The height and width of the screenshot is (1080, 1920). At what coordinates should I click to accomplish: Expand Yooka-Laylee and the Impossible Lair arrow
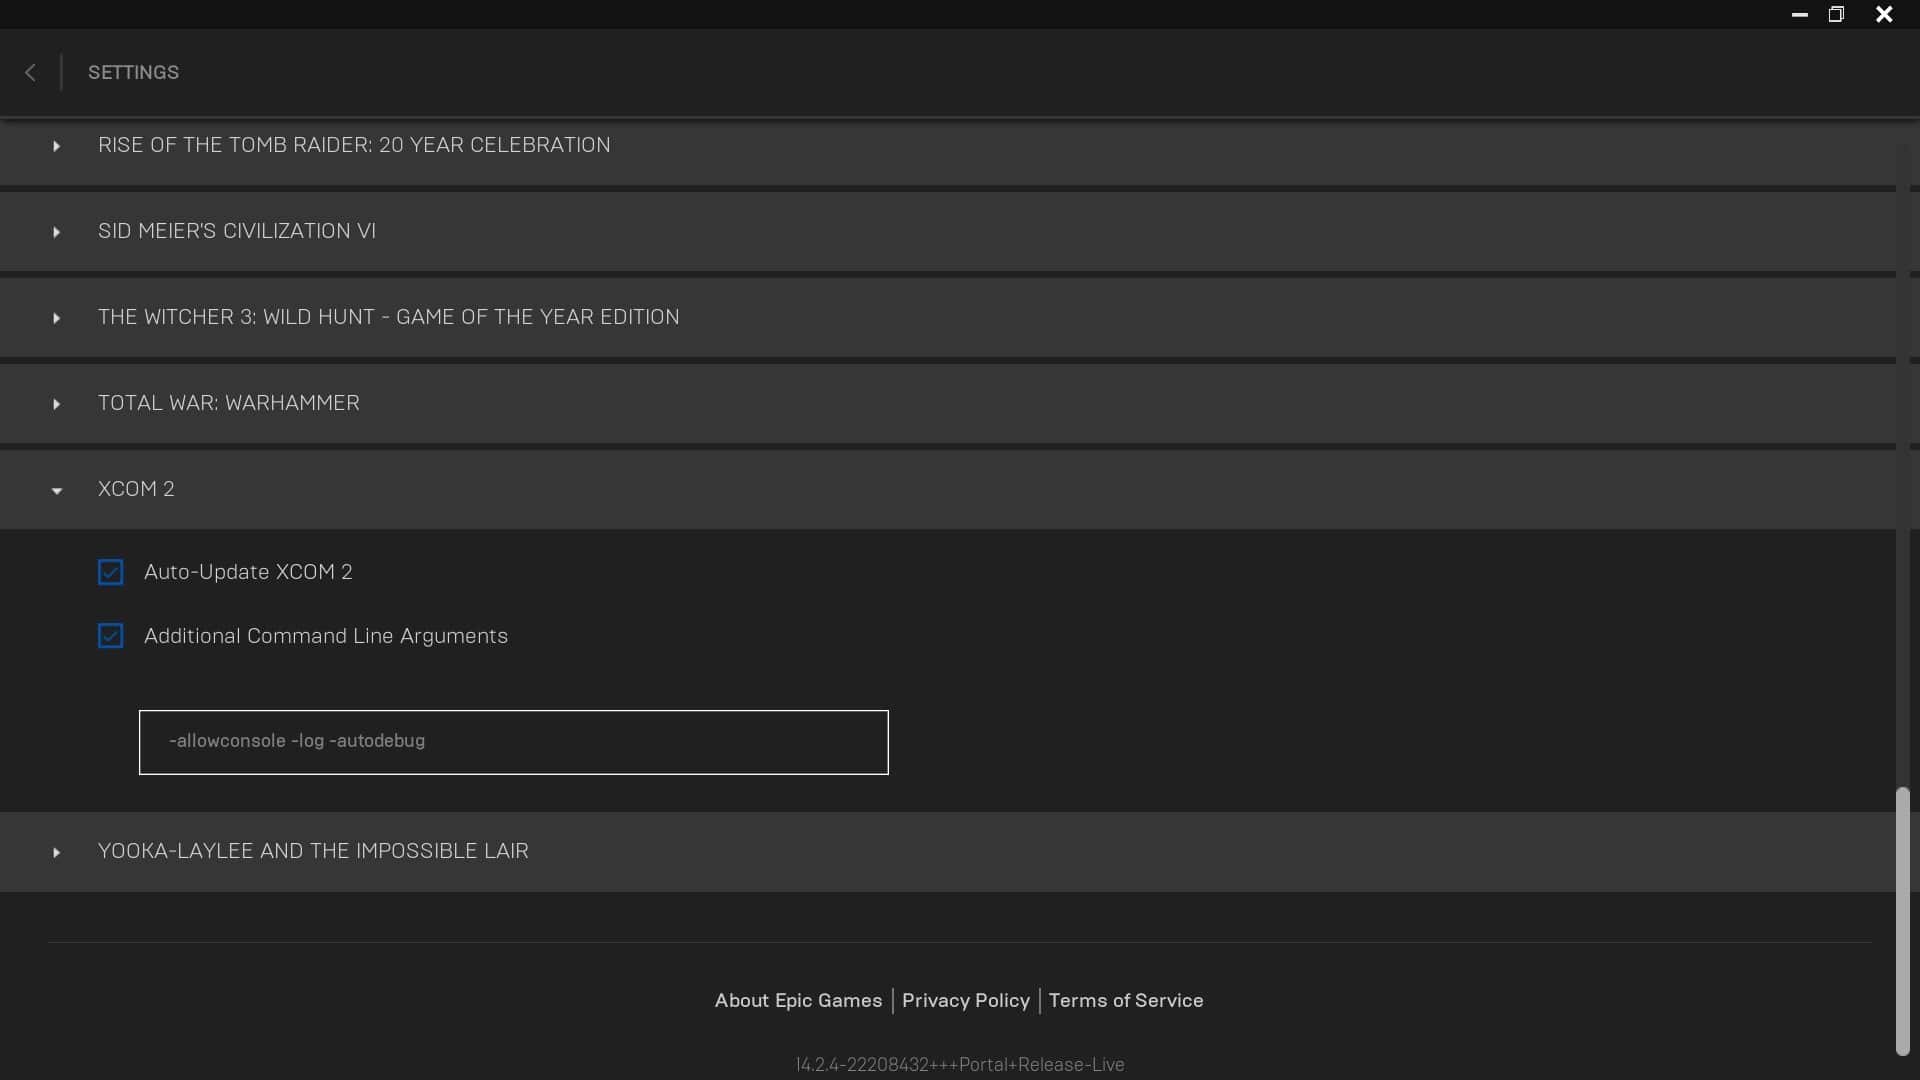pos(56,852)
